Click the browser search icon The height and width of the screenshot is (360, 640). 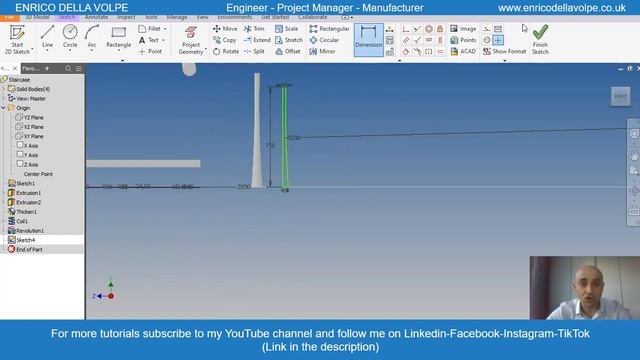(68, 69)
